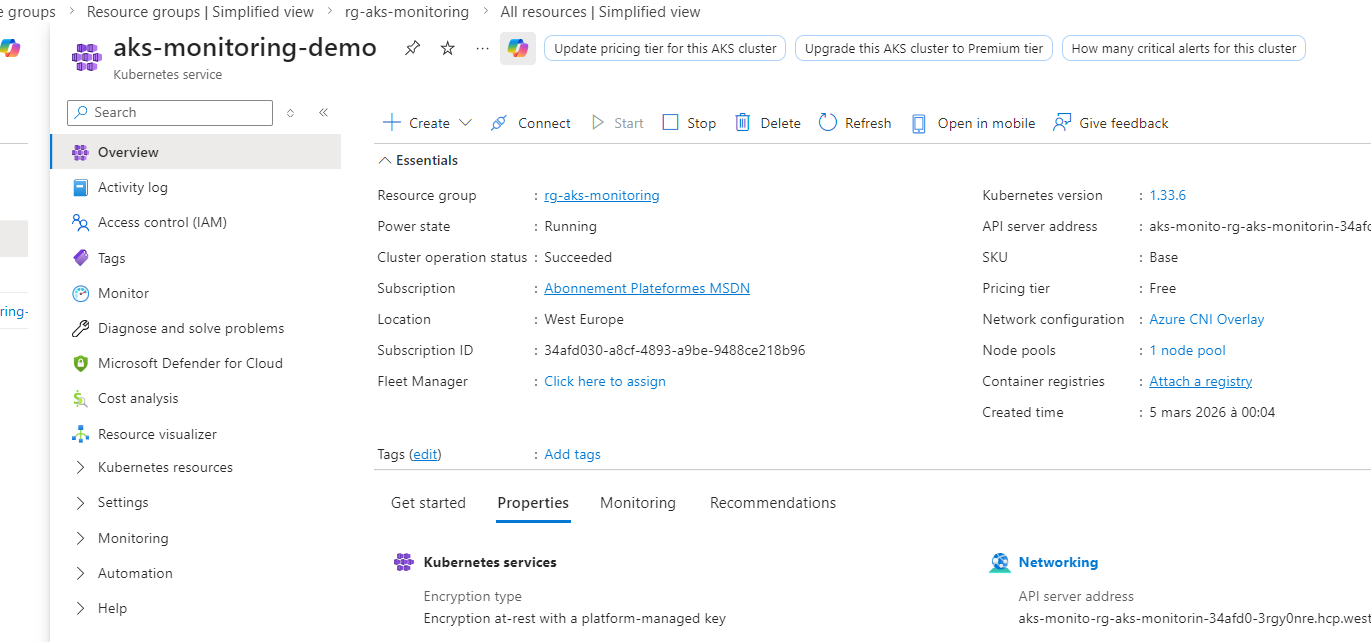This screenshot has width=1371, height=642.
Task: Add cluster to favorites via star icon
Action: tap(447, 47)
